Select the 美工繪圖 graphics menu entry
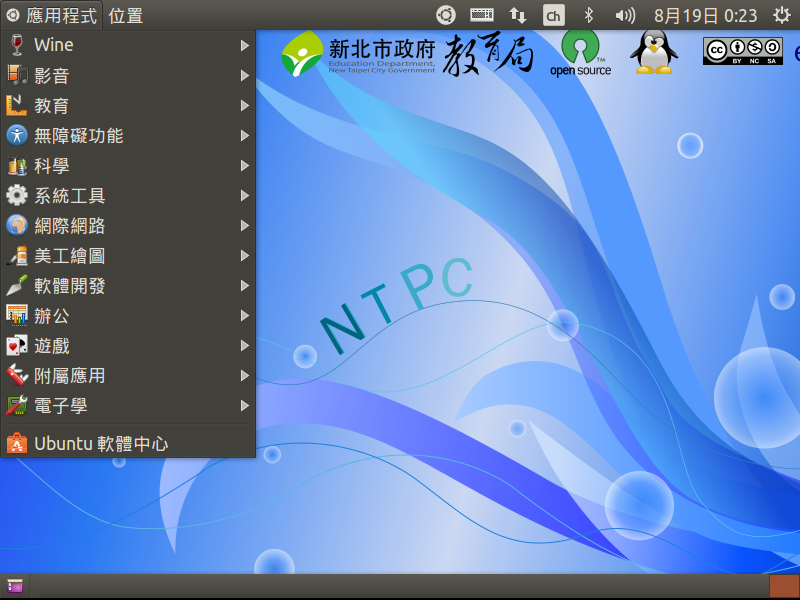Viewport: 800px width, 600px height. pyautogui.click(x=70, y=255)
